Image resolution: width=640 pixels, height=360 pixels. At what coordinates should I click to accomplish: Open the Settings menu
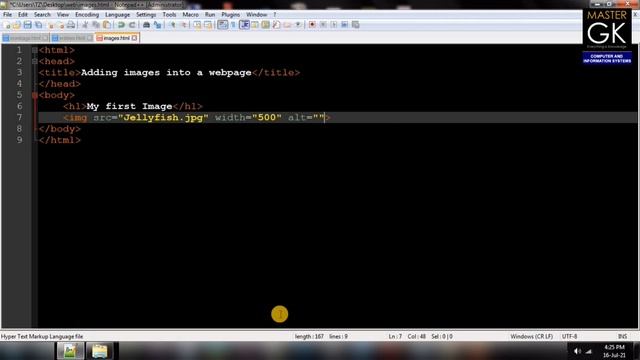[x=146, y=15]
